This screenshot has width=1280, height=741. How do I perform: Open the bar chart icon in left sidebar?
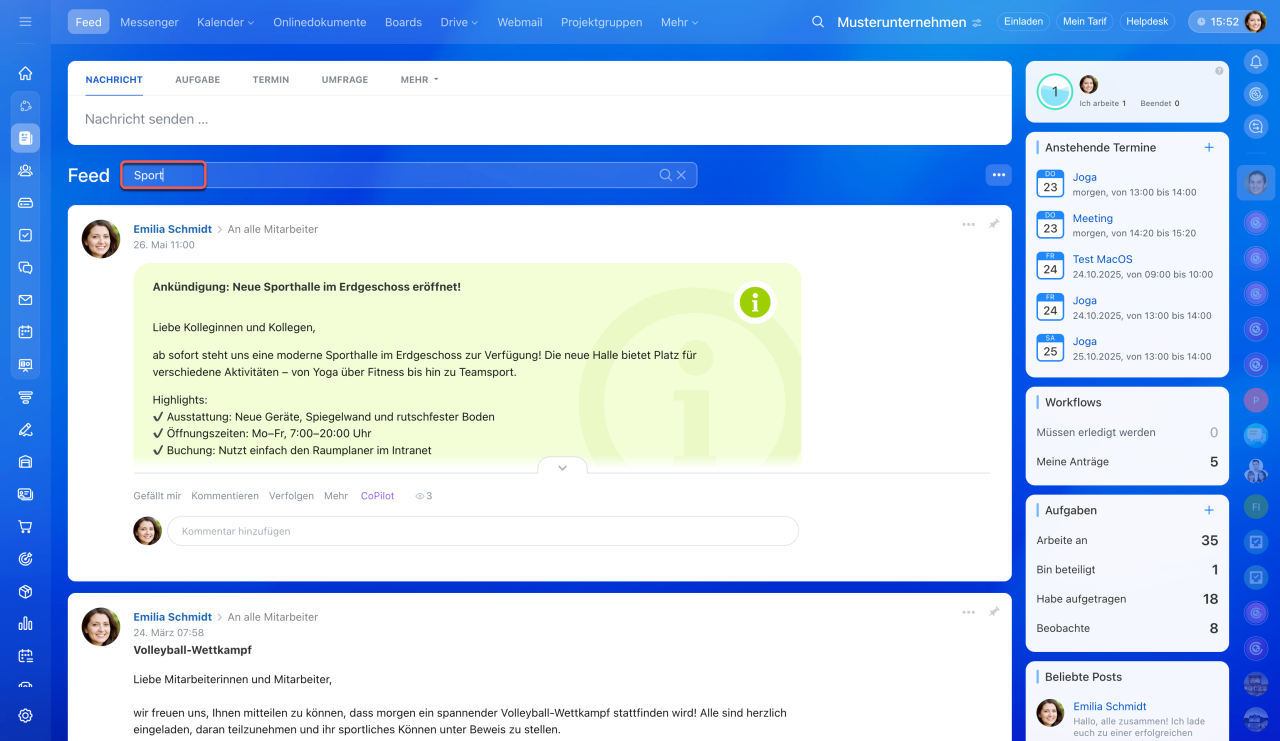click(x=25, y=624)
